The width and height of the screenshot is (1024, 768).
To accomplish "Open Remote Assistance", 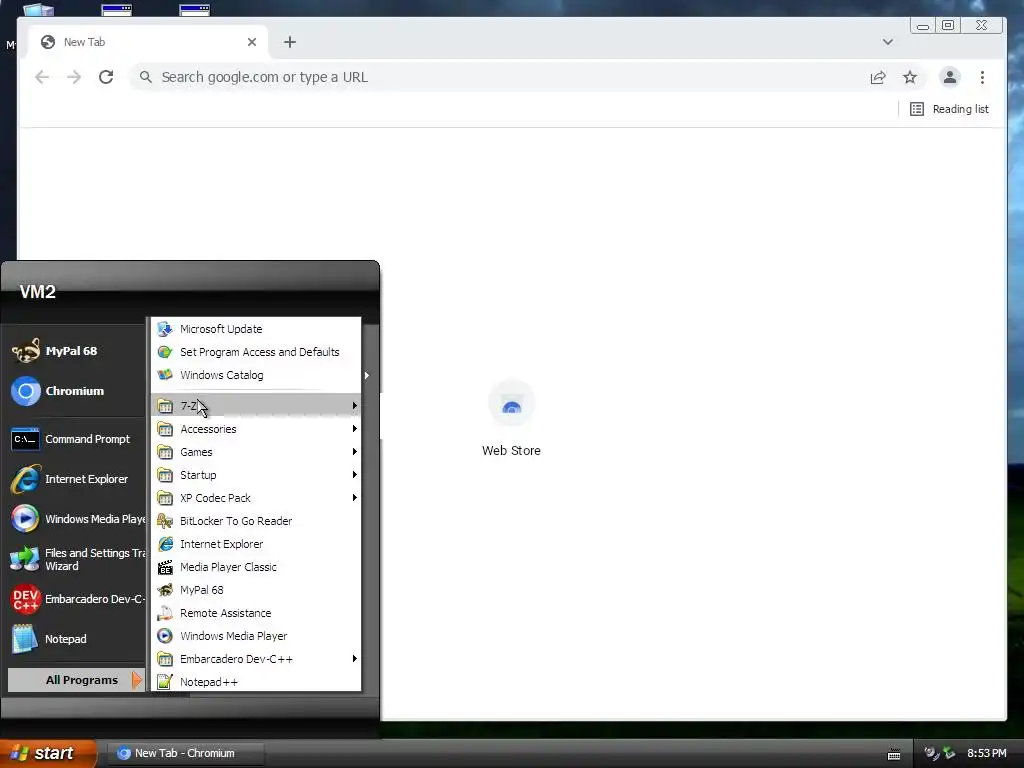I will click(x=256, y=613).
